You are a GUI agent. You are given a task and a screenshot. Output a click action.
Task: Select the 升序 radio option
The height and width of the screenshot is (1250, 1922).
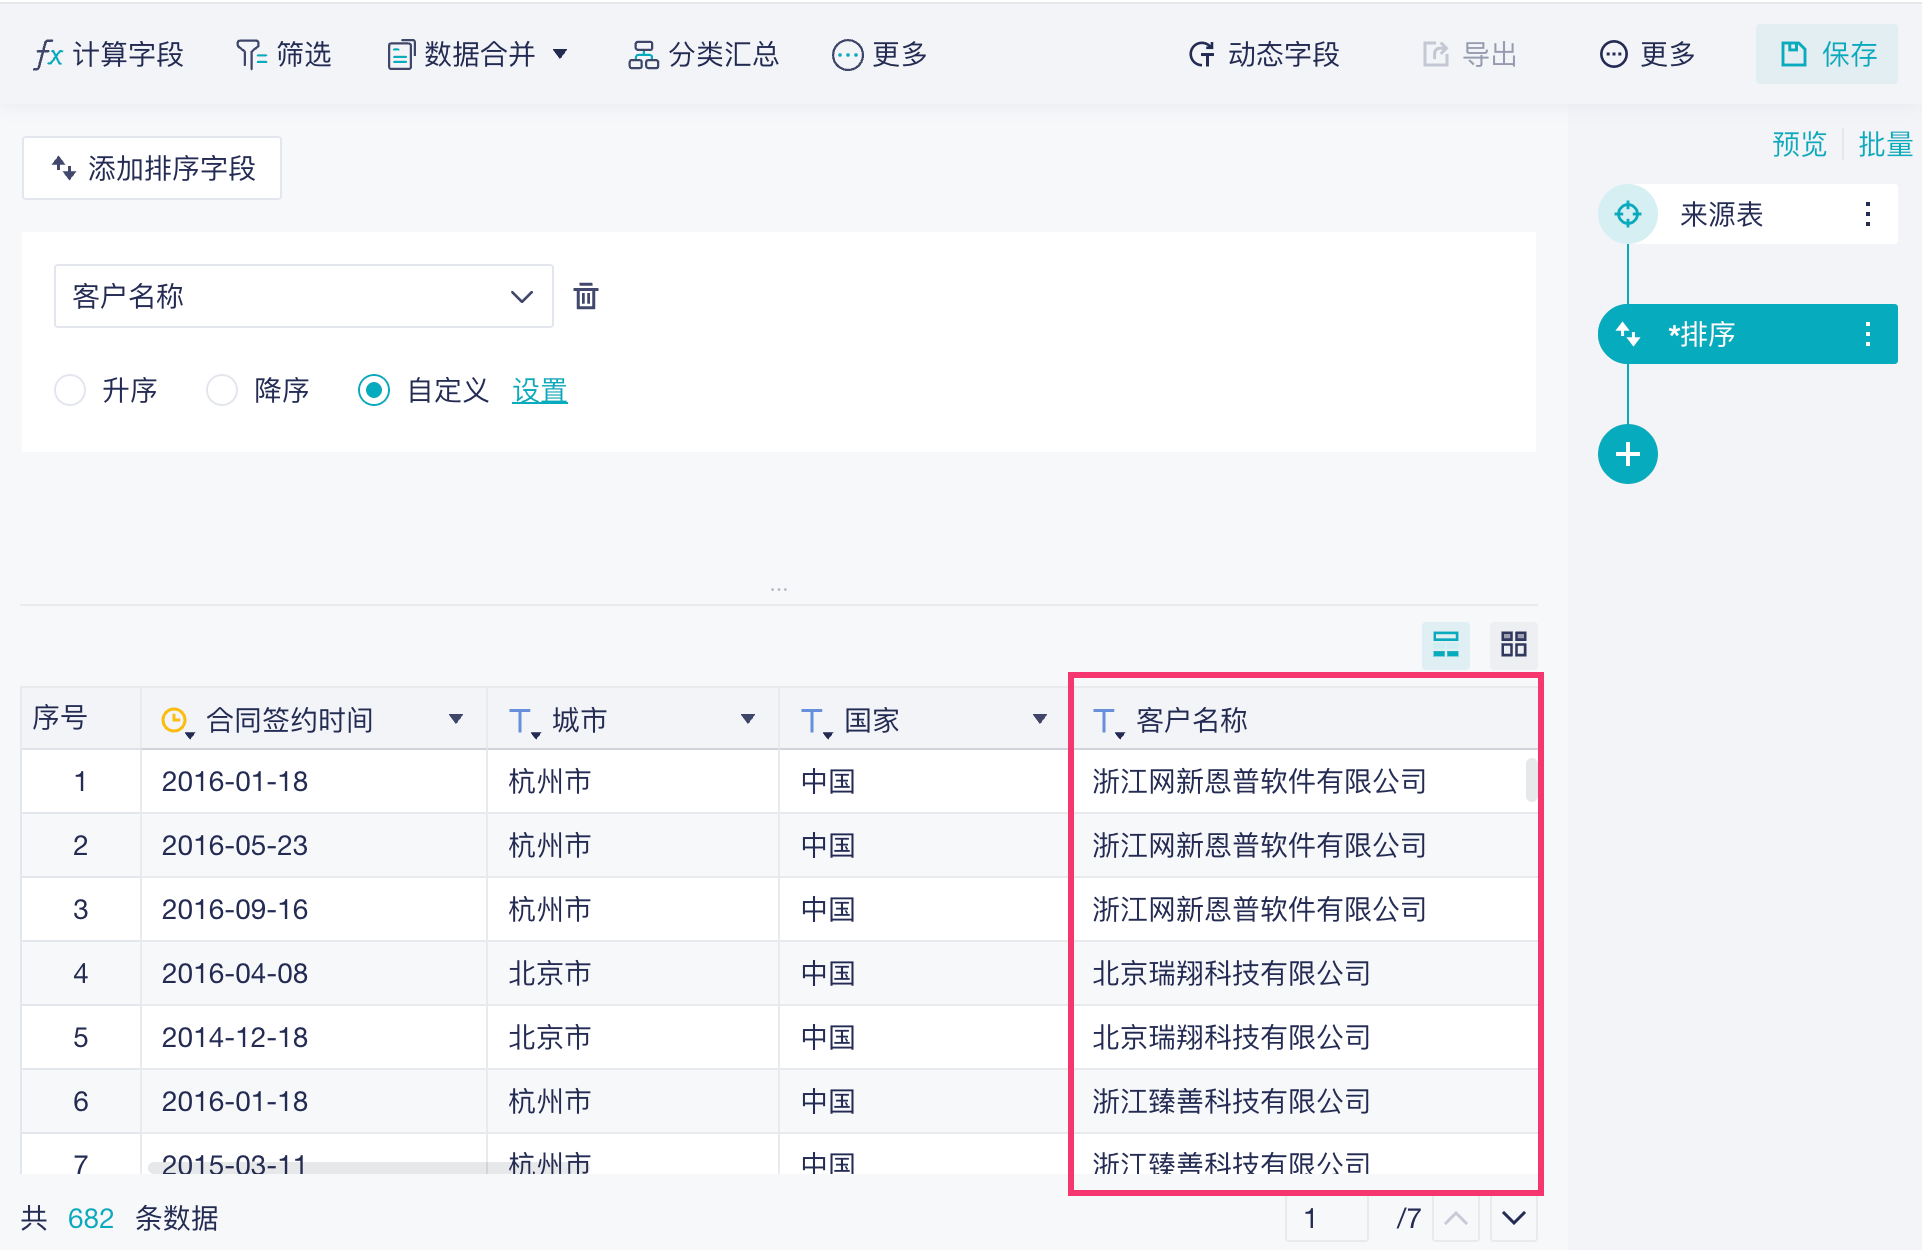pos(70,390)
